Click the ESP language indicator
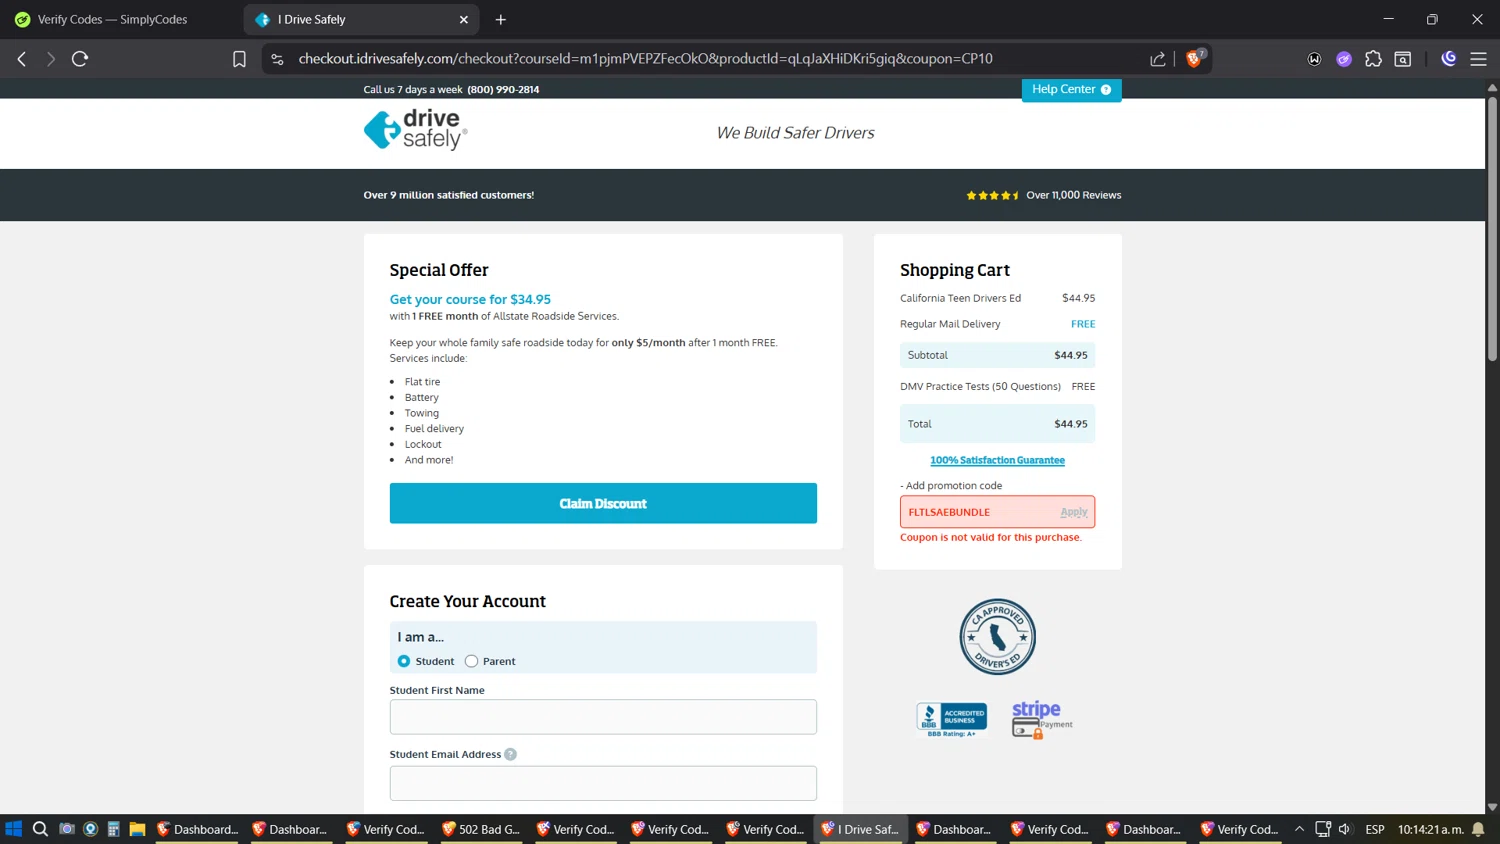This screenshot has width=1500, height=844. [1375, 829]
